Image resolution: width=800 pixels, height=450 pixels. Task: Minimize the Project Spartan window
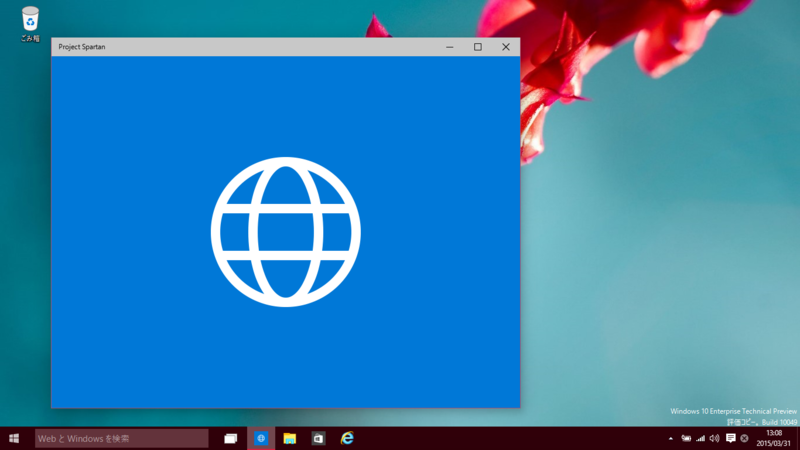pos(449,47)
